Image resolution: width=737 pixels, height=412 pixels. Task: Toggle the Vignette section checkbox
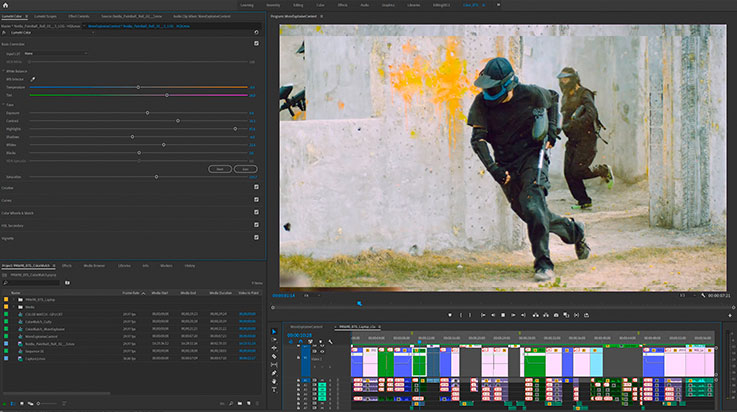[256, 238]
